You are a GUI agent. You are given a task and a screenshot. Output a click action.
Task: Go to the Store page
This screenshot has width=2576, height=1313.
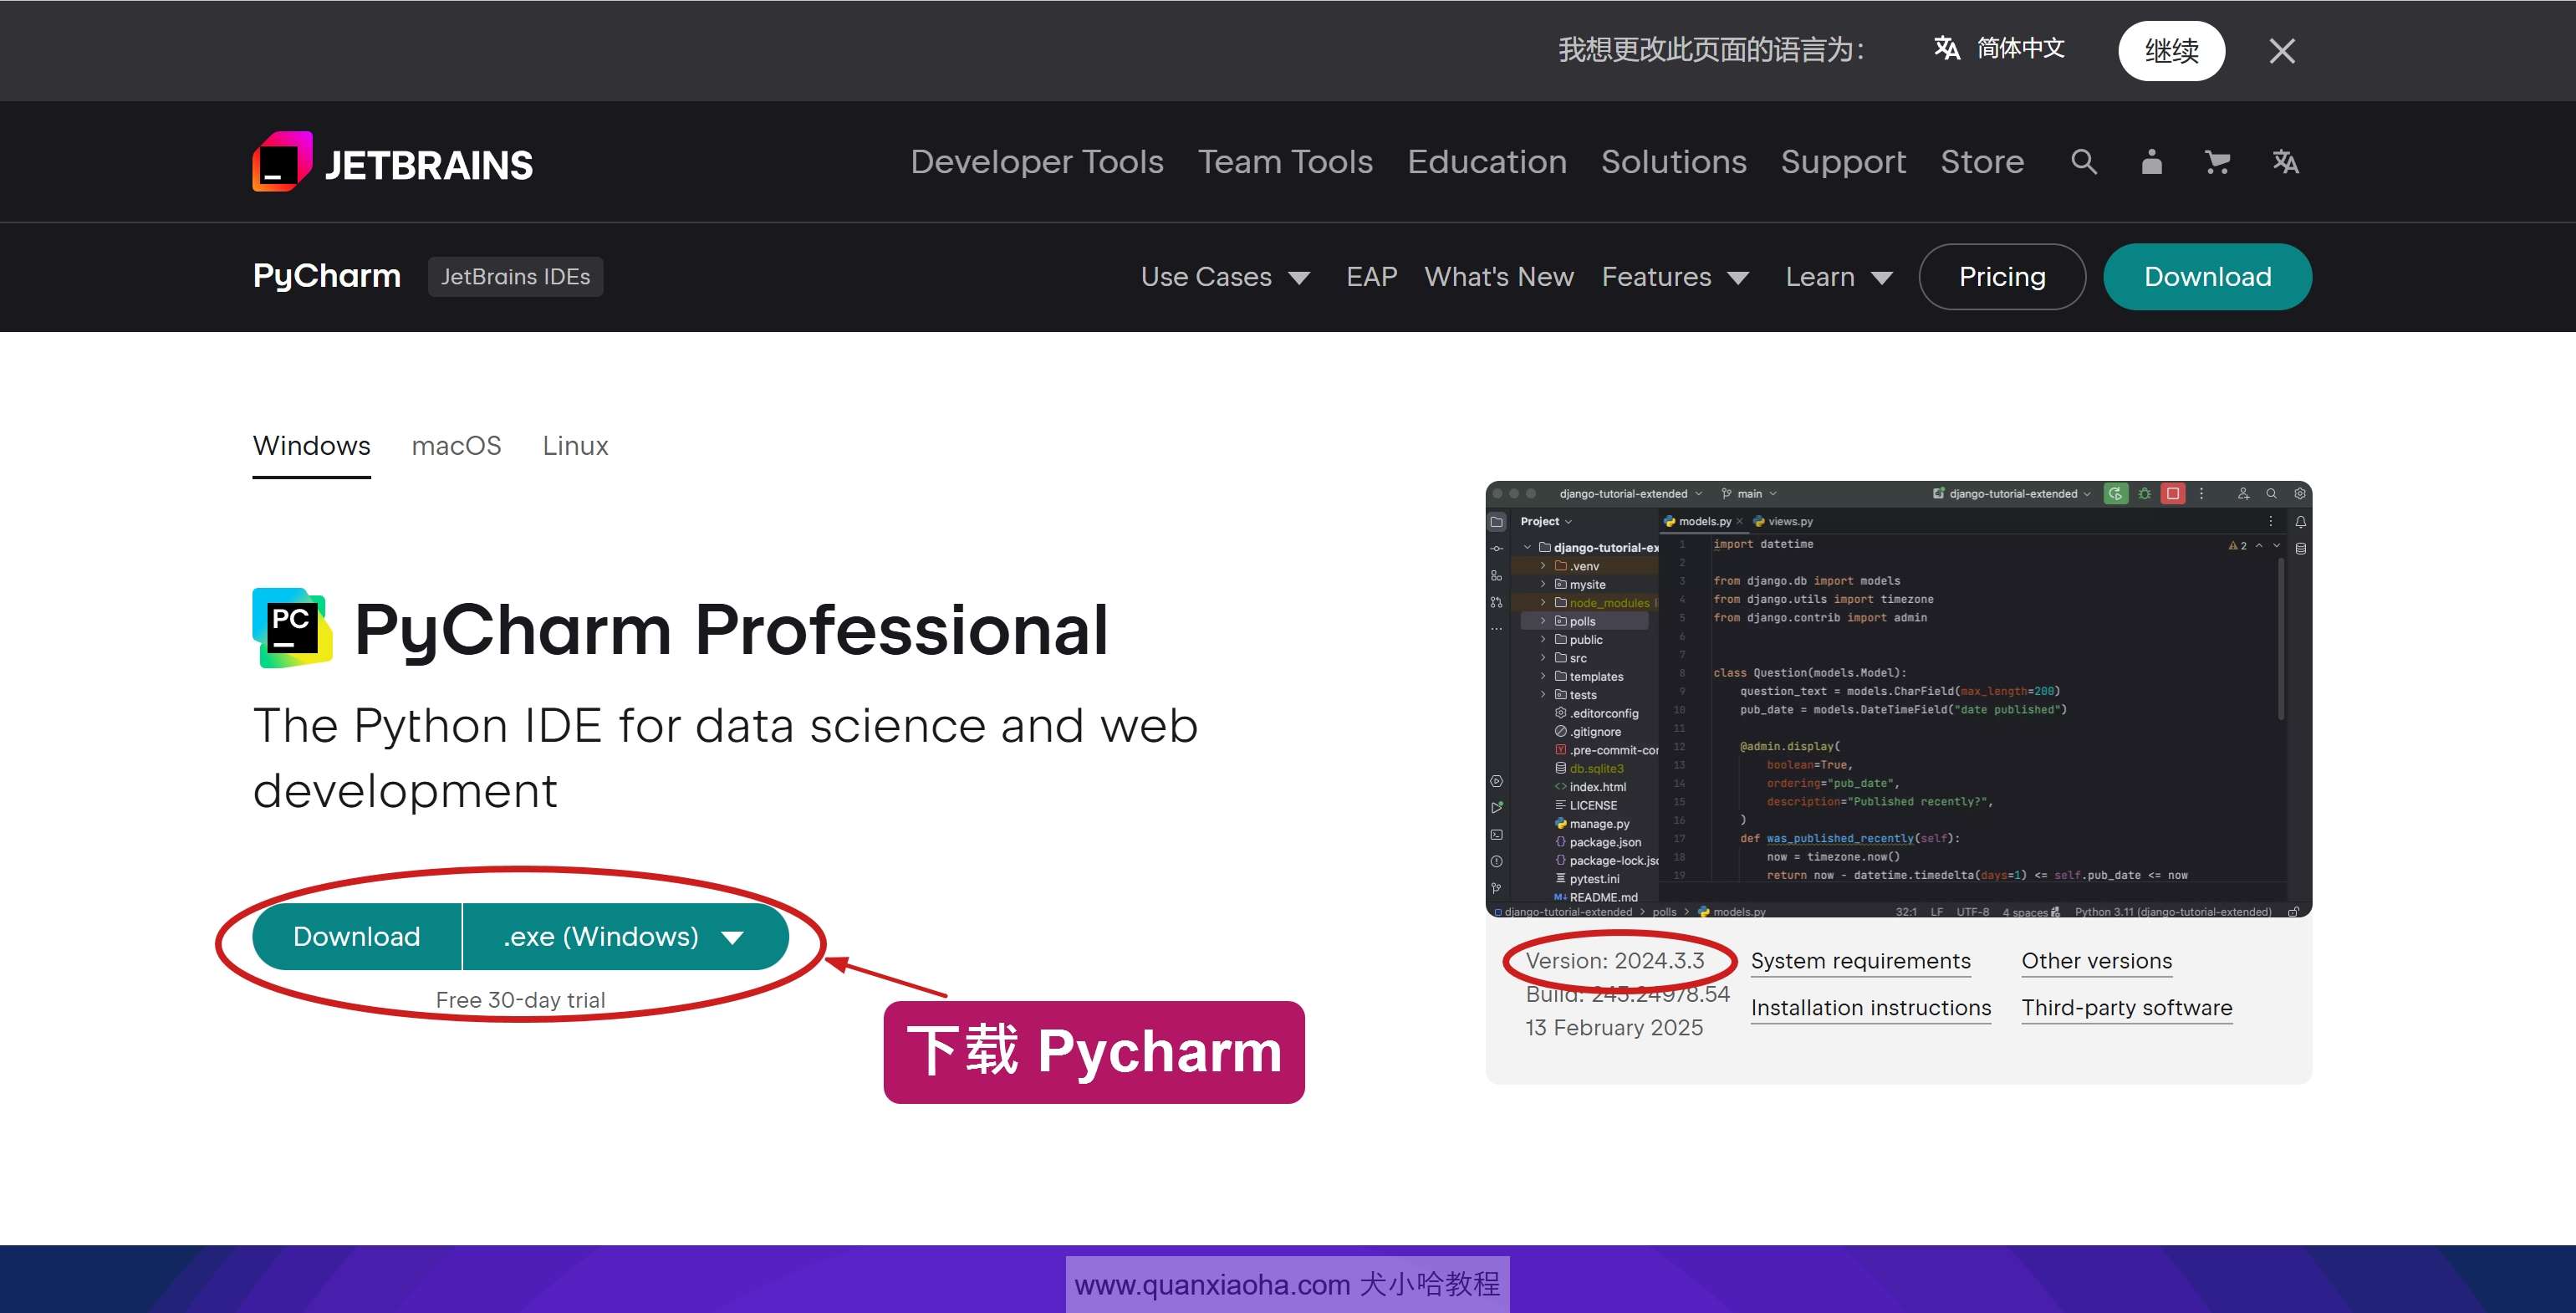point(1982,162)
